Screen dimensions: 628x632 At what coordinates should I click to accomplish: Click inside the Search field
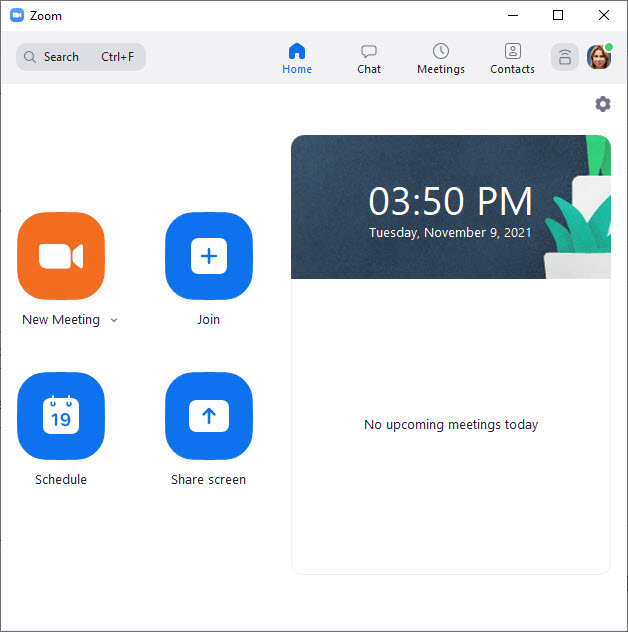81,57
